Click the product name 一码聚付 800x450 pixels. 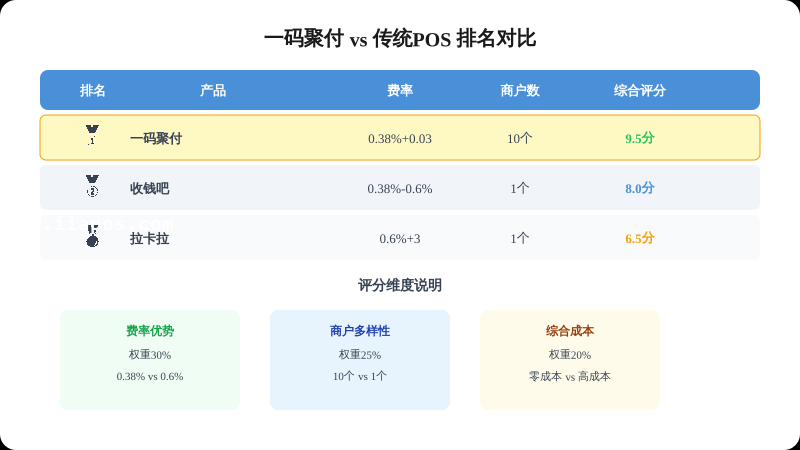pos(156,138)
